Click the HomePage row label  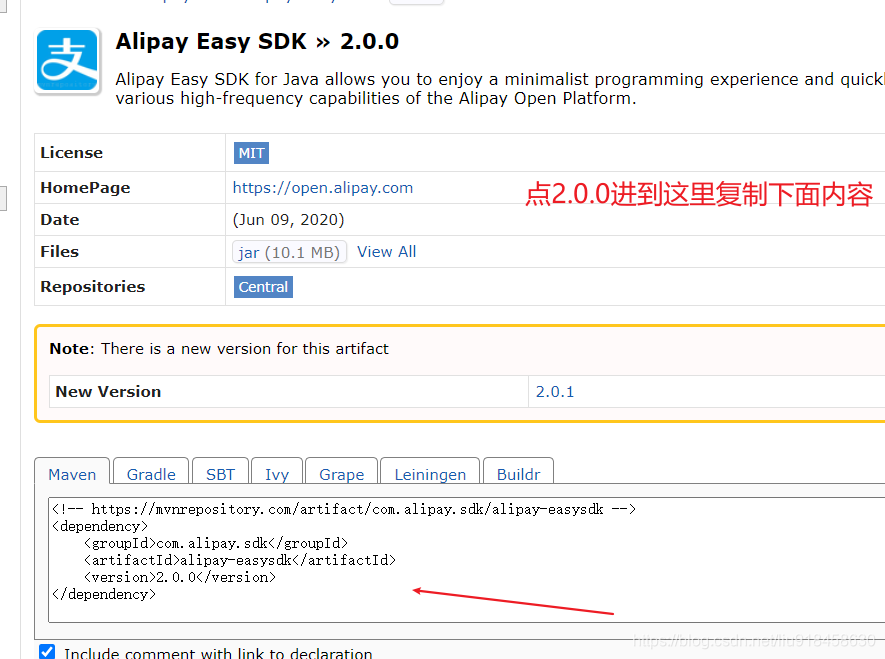coord(85,188)
